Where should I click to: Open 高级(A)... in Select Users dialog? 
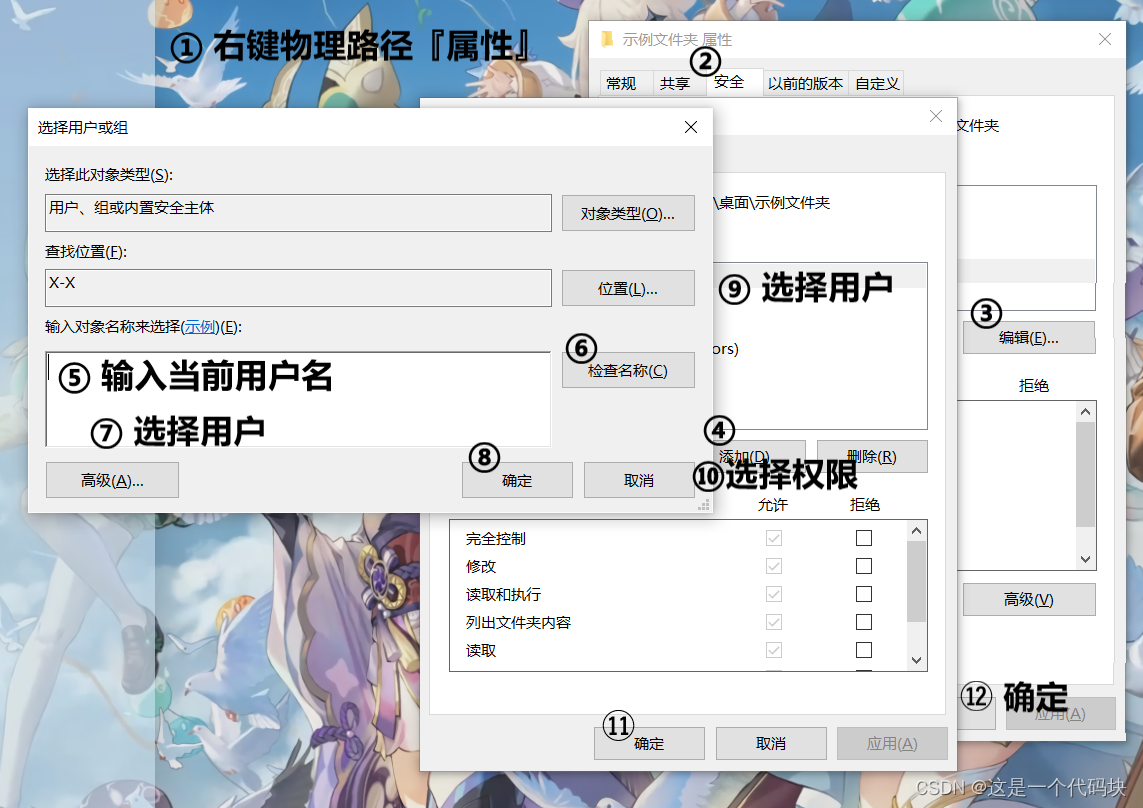tap(112, 481)
